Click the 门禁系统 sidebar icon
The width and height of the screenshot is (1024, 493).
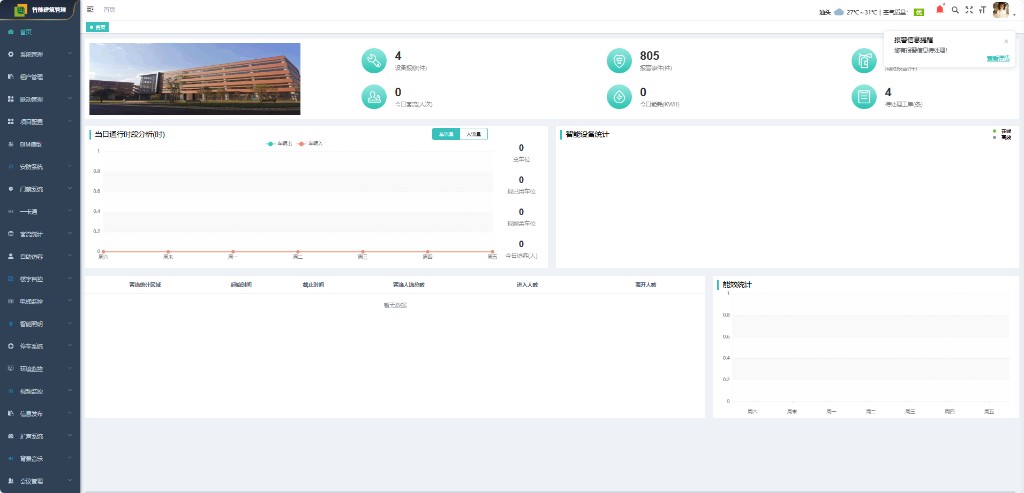point(10,189)
